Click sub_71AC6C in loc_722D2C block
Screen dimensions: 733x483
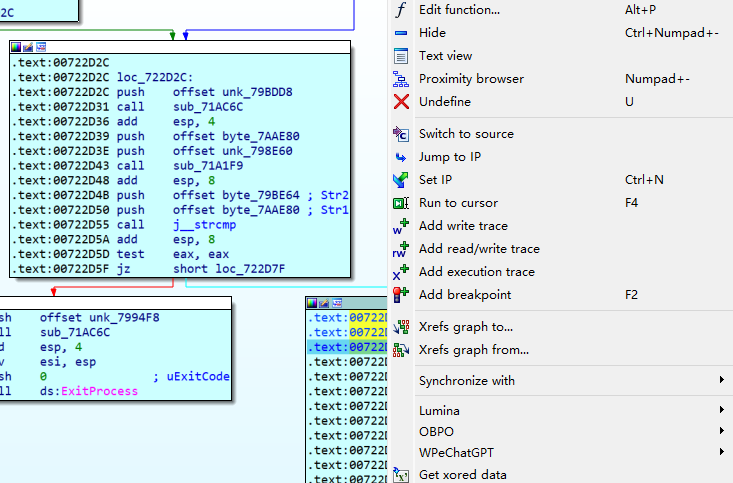208,107
